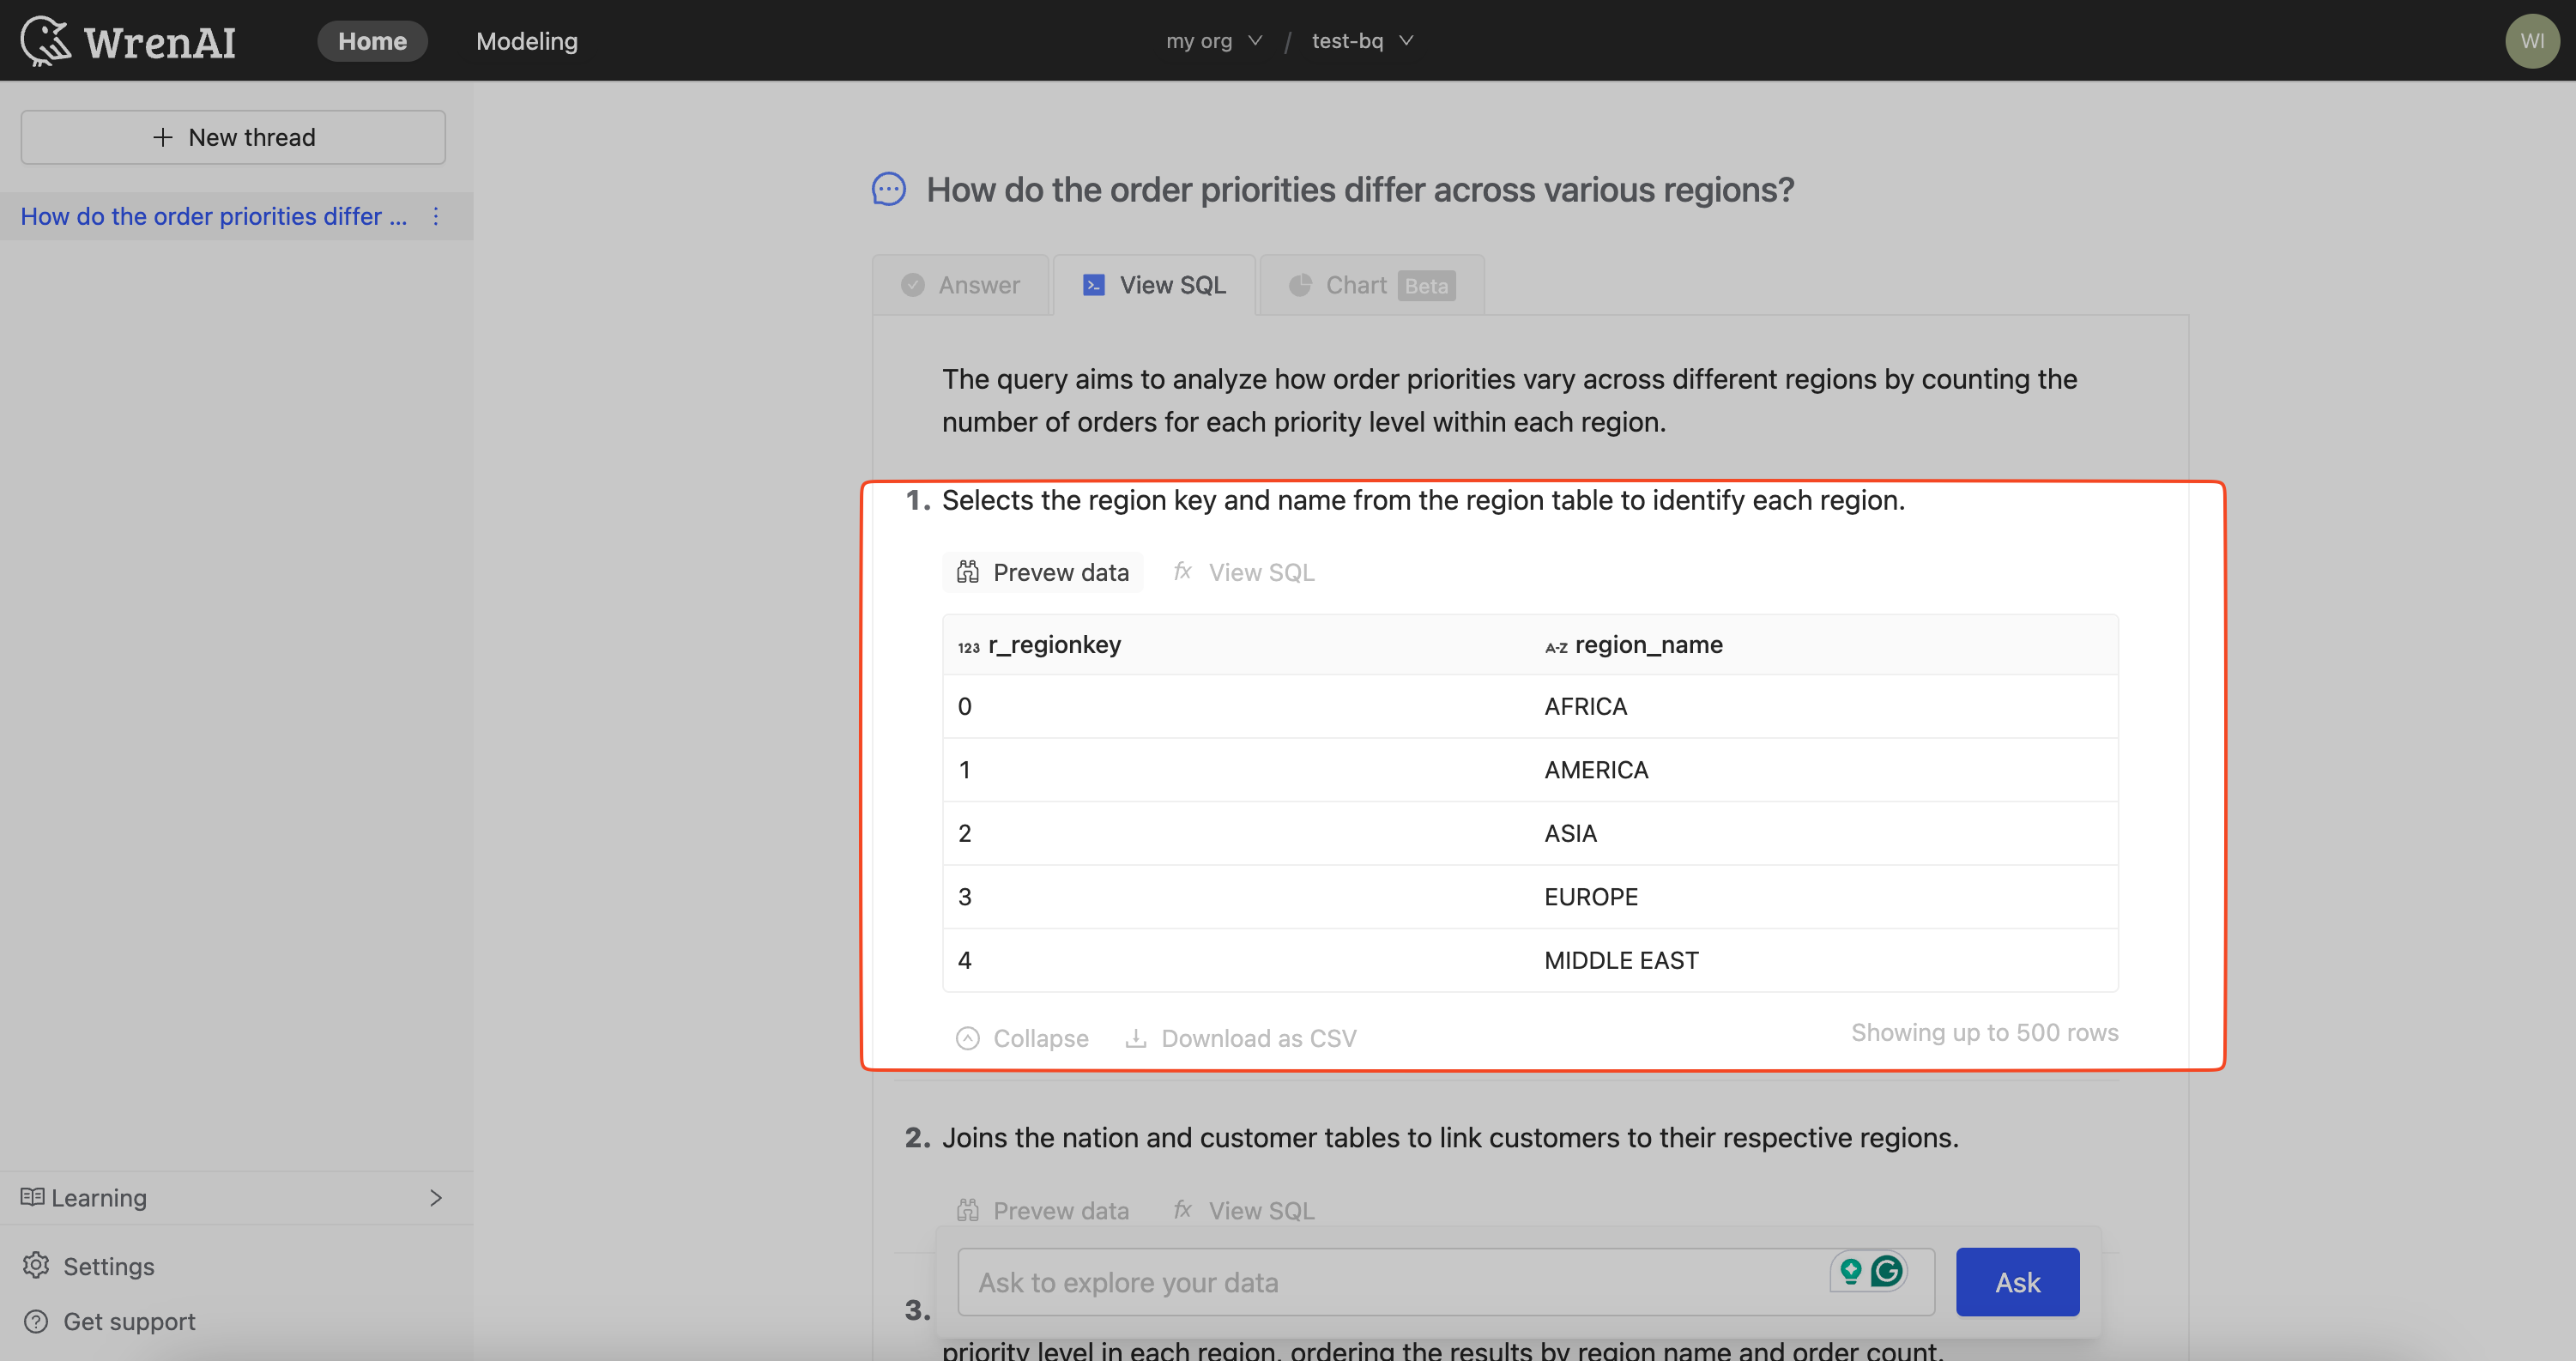Toggle the smiley face question icon
This screenshot has width=2576, height=1361.
[887, 187]
